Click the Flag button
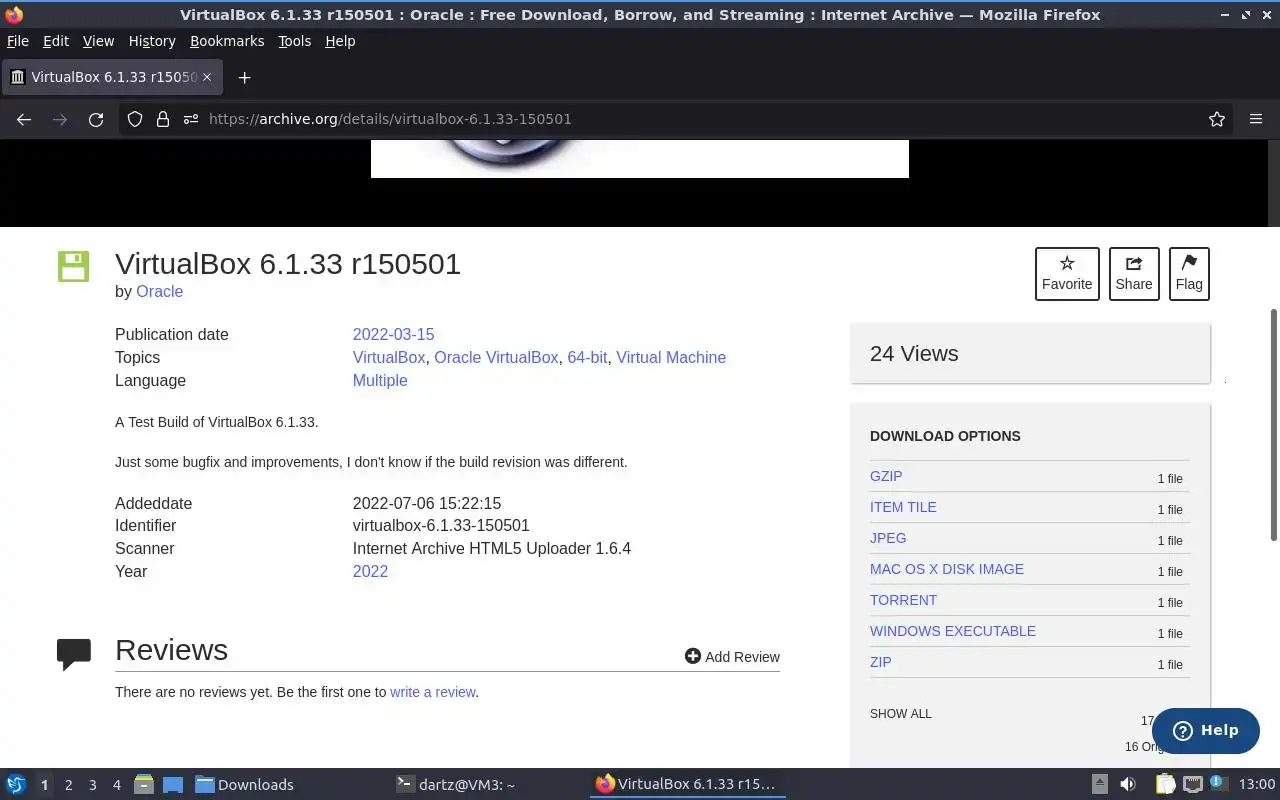Screen dimensions: 1280x800 (x=1189, y=273)
